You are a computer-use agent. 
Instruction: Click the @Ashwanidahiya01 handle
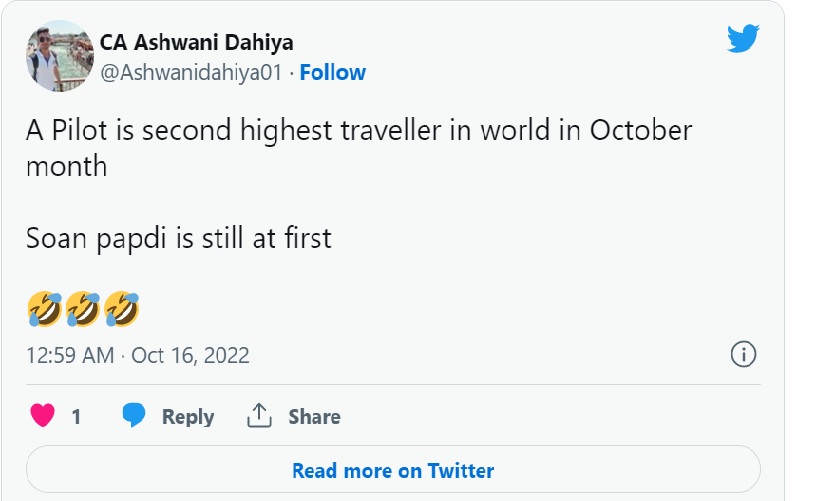tap(191, 72)
